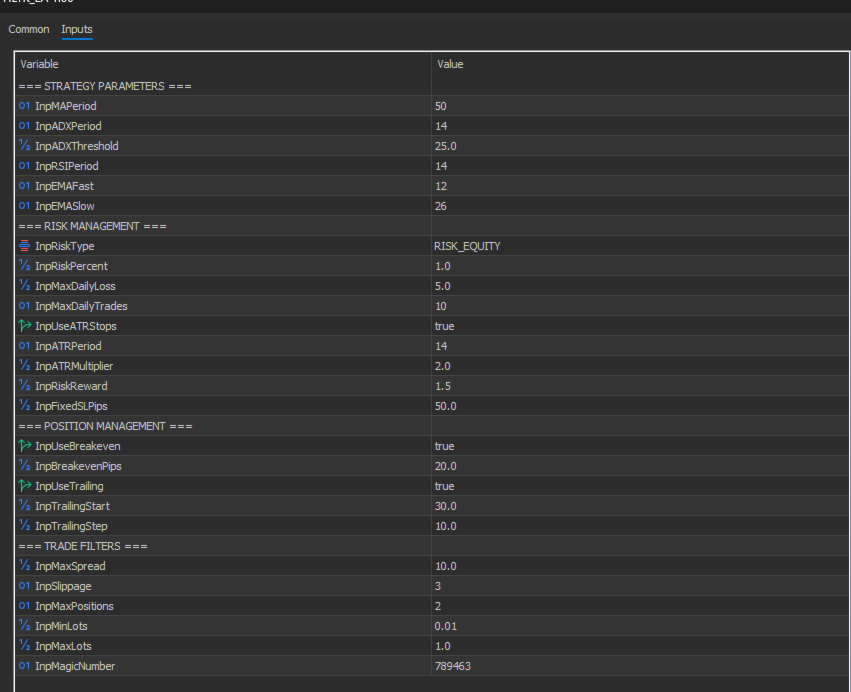
Task: Select the InpMaxSpread variable name
Action: pos(70,566)
